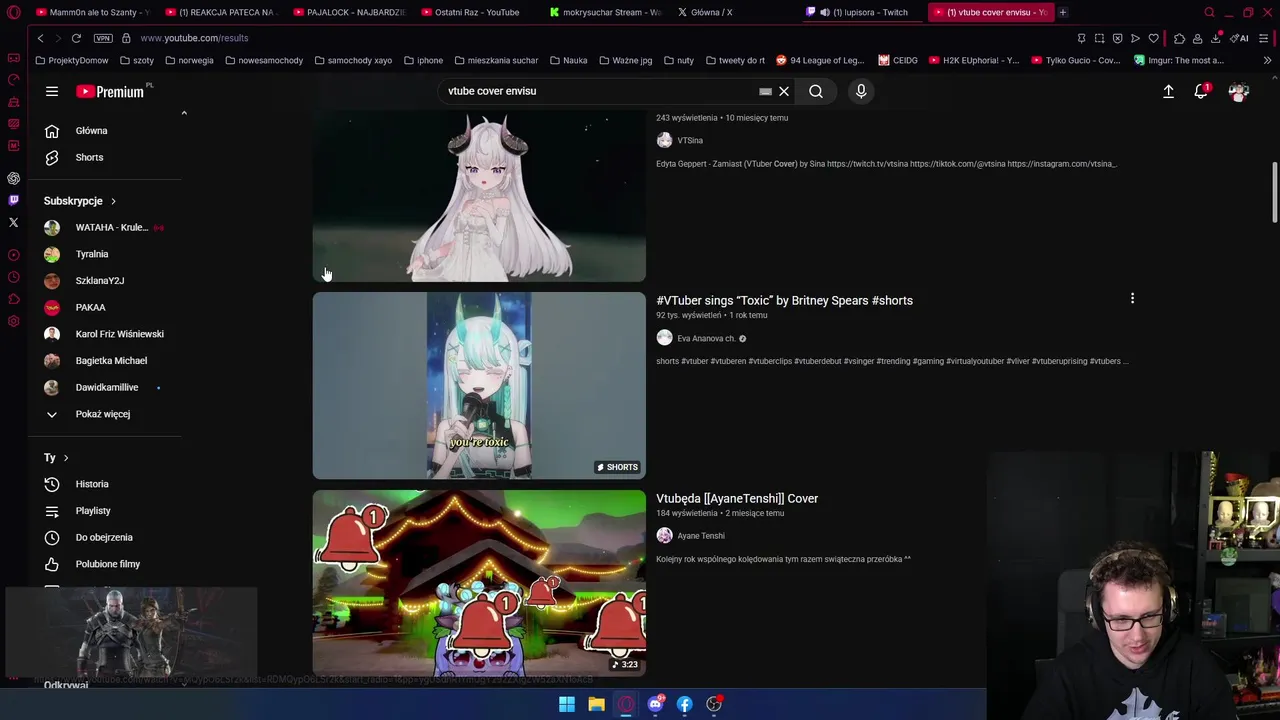Go back with the browser back arrow
The width and height of the screenshot is (1280, 720).
(x=40, y=38)
